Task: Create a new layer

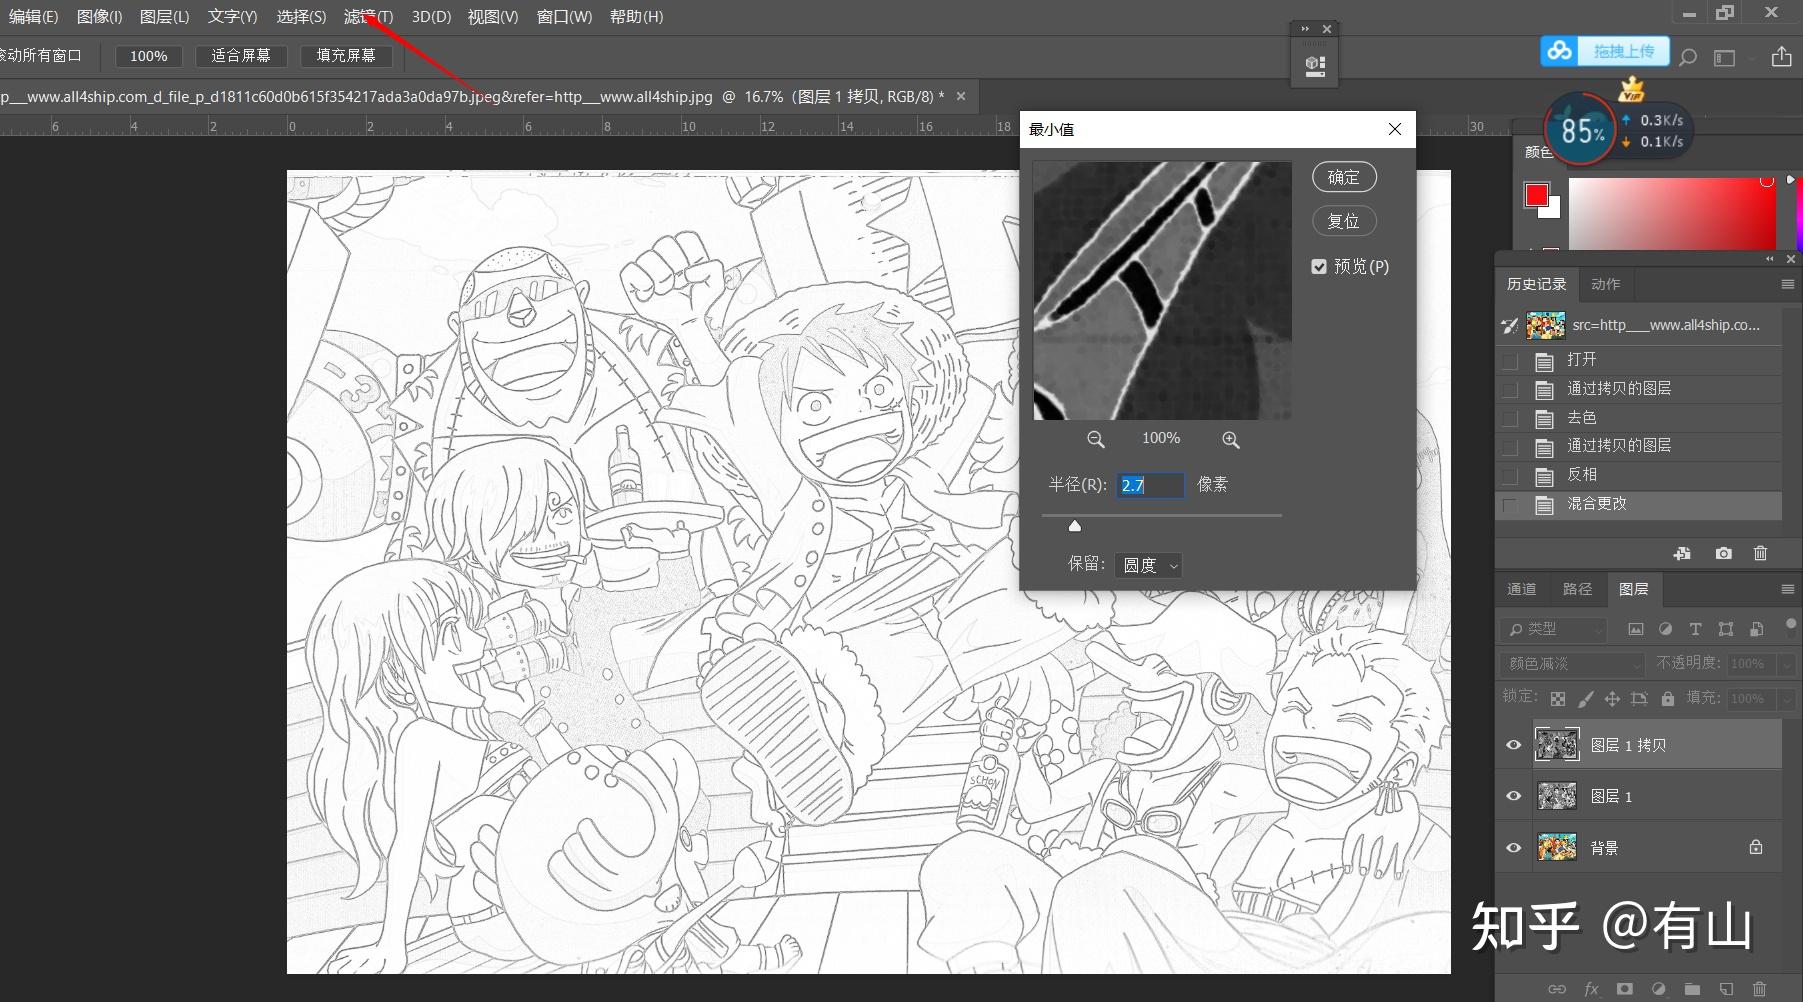Action: coord(1726,989)
